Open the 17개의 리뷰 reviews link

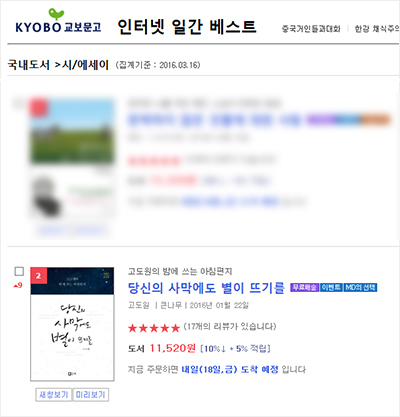tap(230, 326)
